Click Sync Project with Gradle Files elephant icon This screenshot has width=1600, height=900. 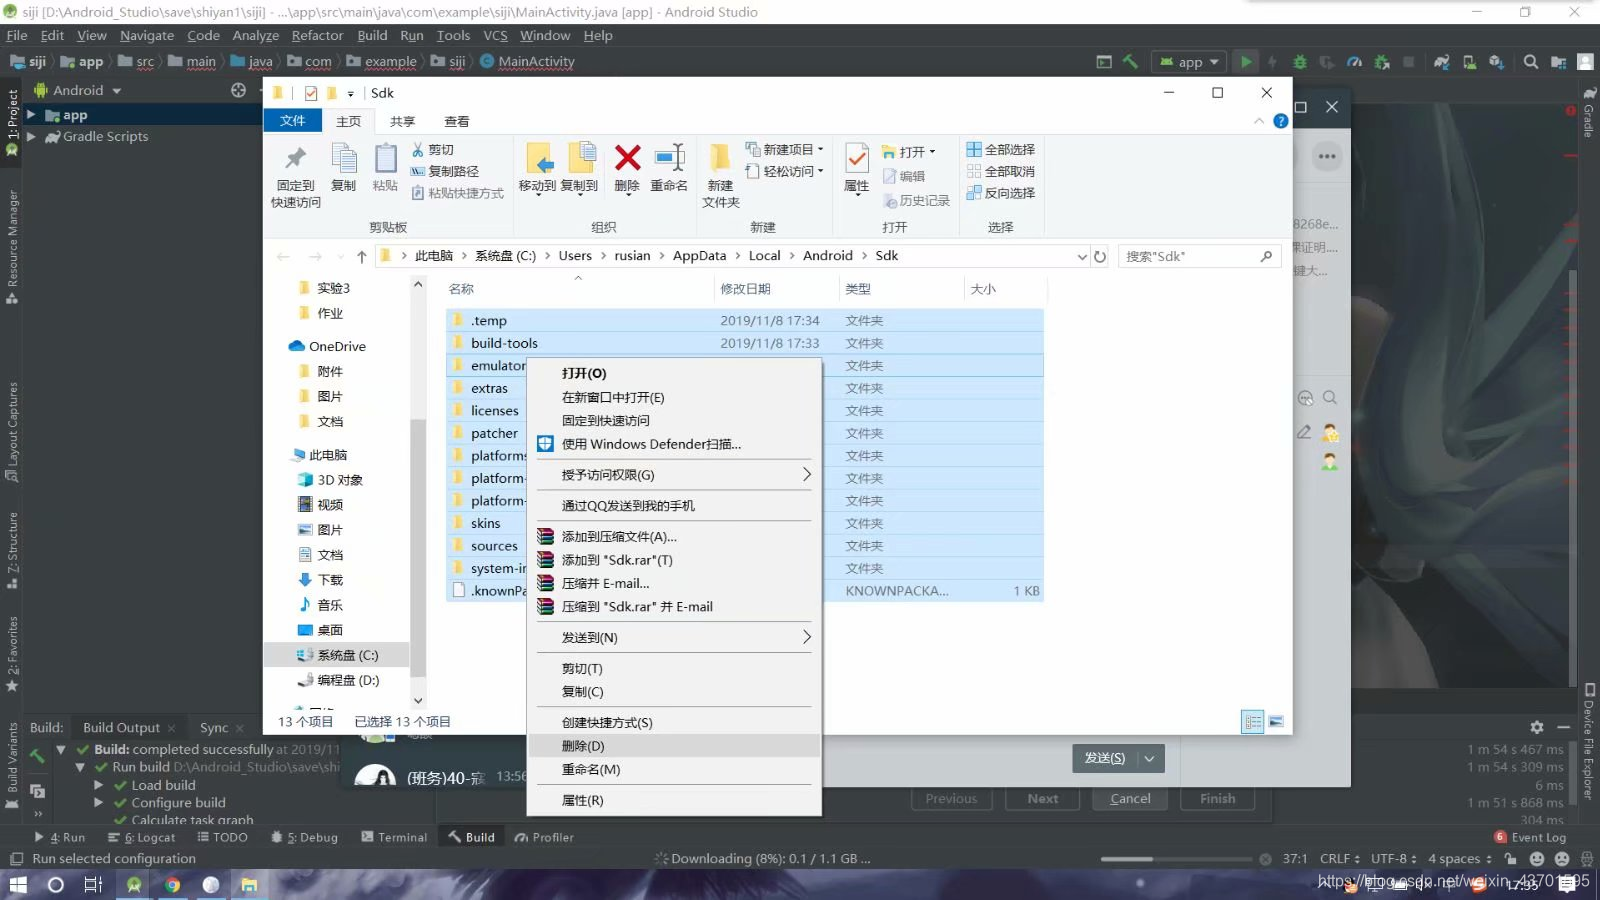click(1441, 62)
